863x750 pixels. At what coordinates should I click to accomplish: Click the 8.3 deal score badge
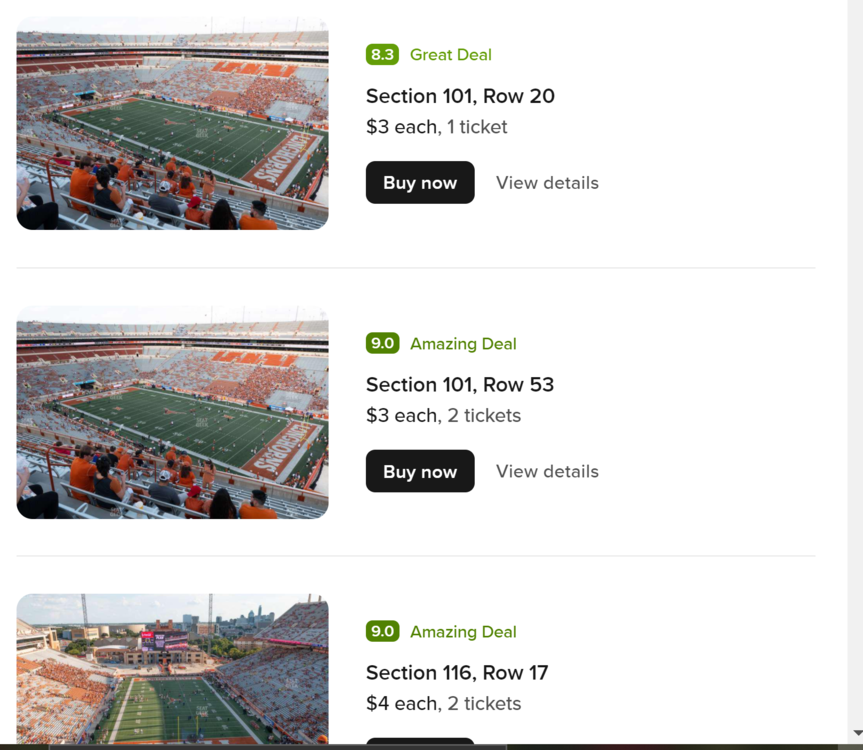[382, 55]
